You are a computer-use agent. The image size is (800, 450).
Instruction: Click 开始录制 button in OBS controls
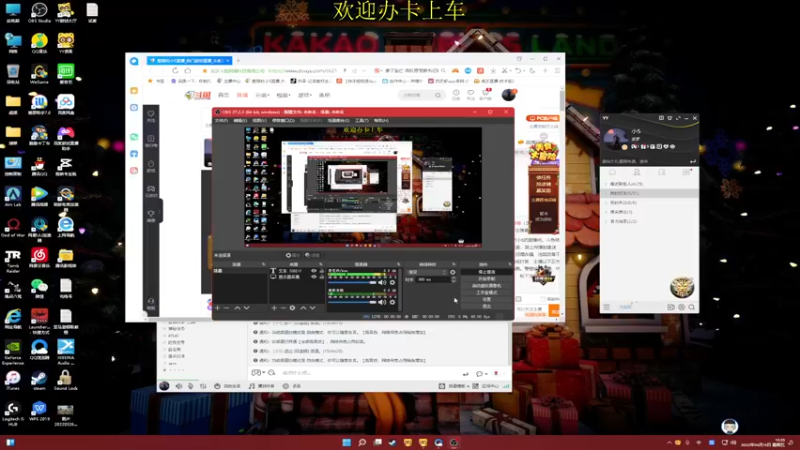coord(487,279)
